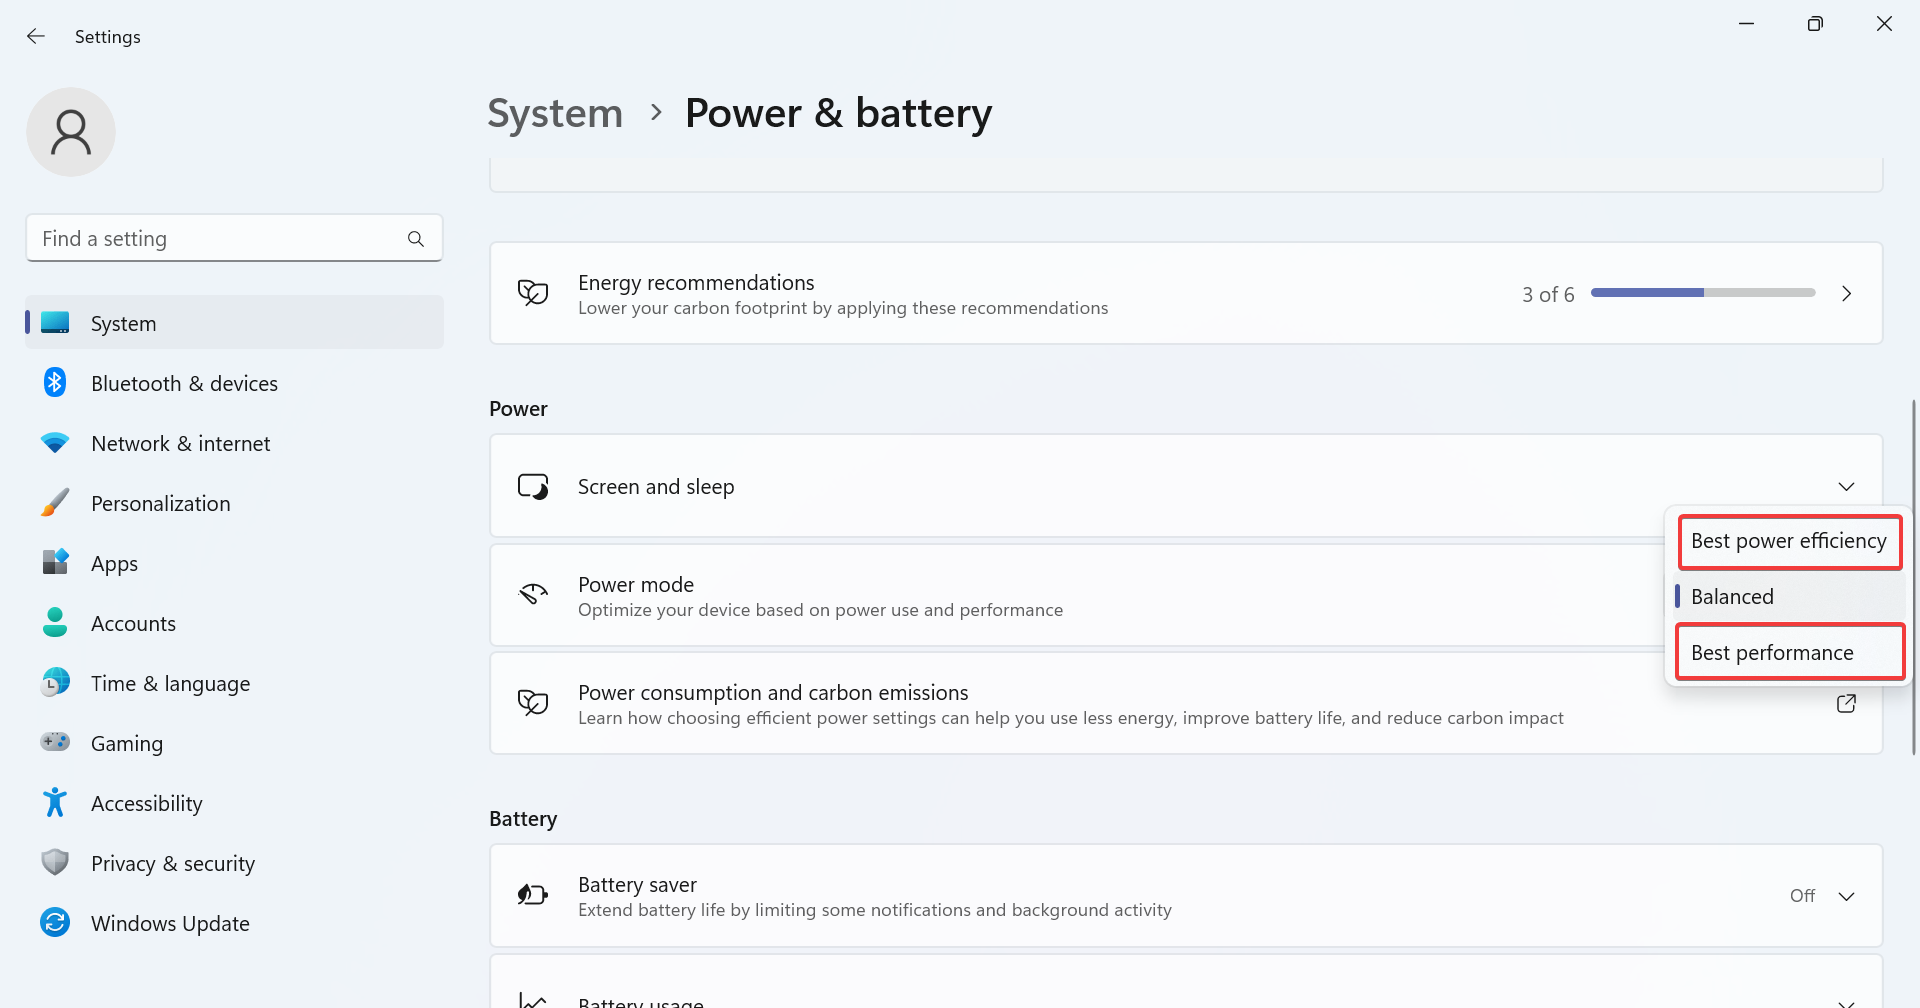Expand the Screen and sleep section

[x=1846, y=487]
